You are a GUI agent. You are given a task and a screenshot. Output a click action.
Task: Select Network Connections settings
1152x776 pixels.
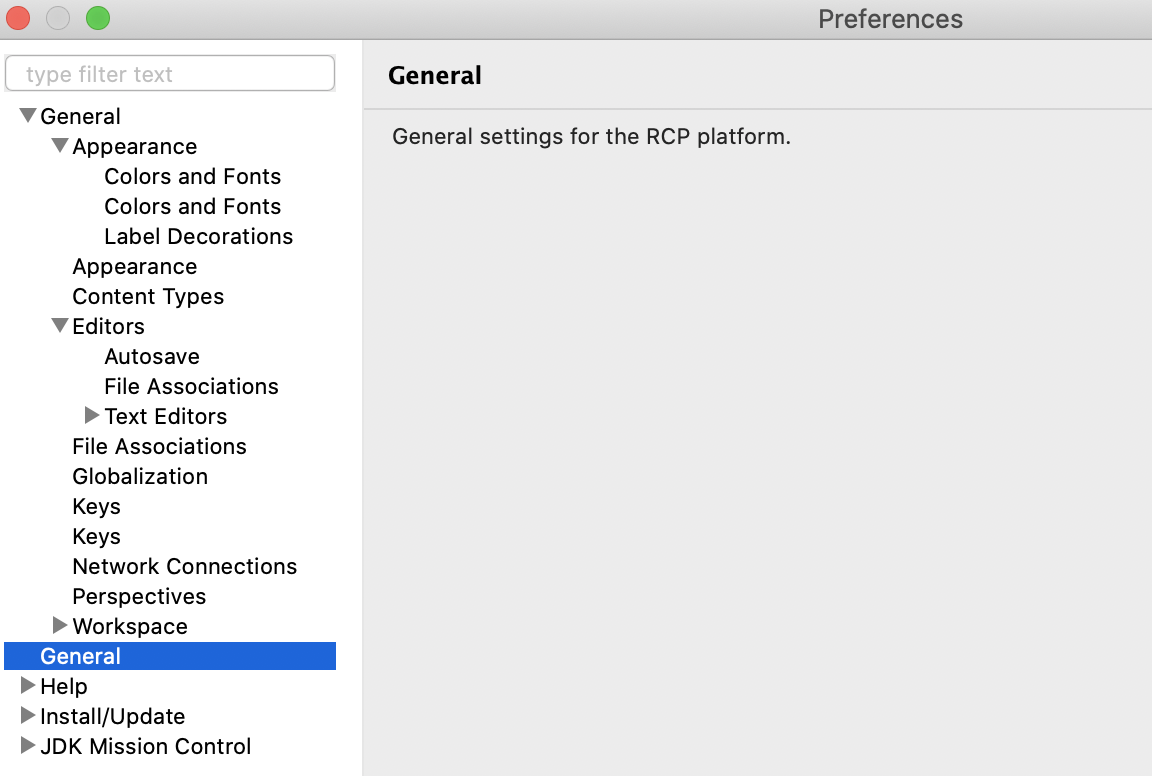coord(184,566)
